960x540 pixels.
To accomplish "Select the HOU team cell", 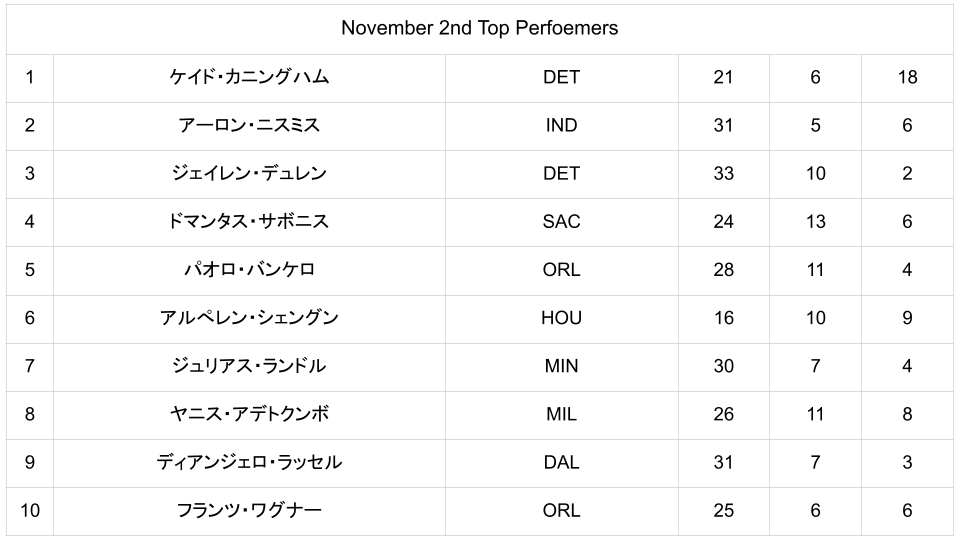I will coord(561,317).
